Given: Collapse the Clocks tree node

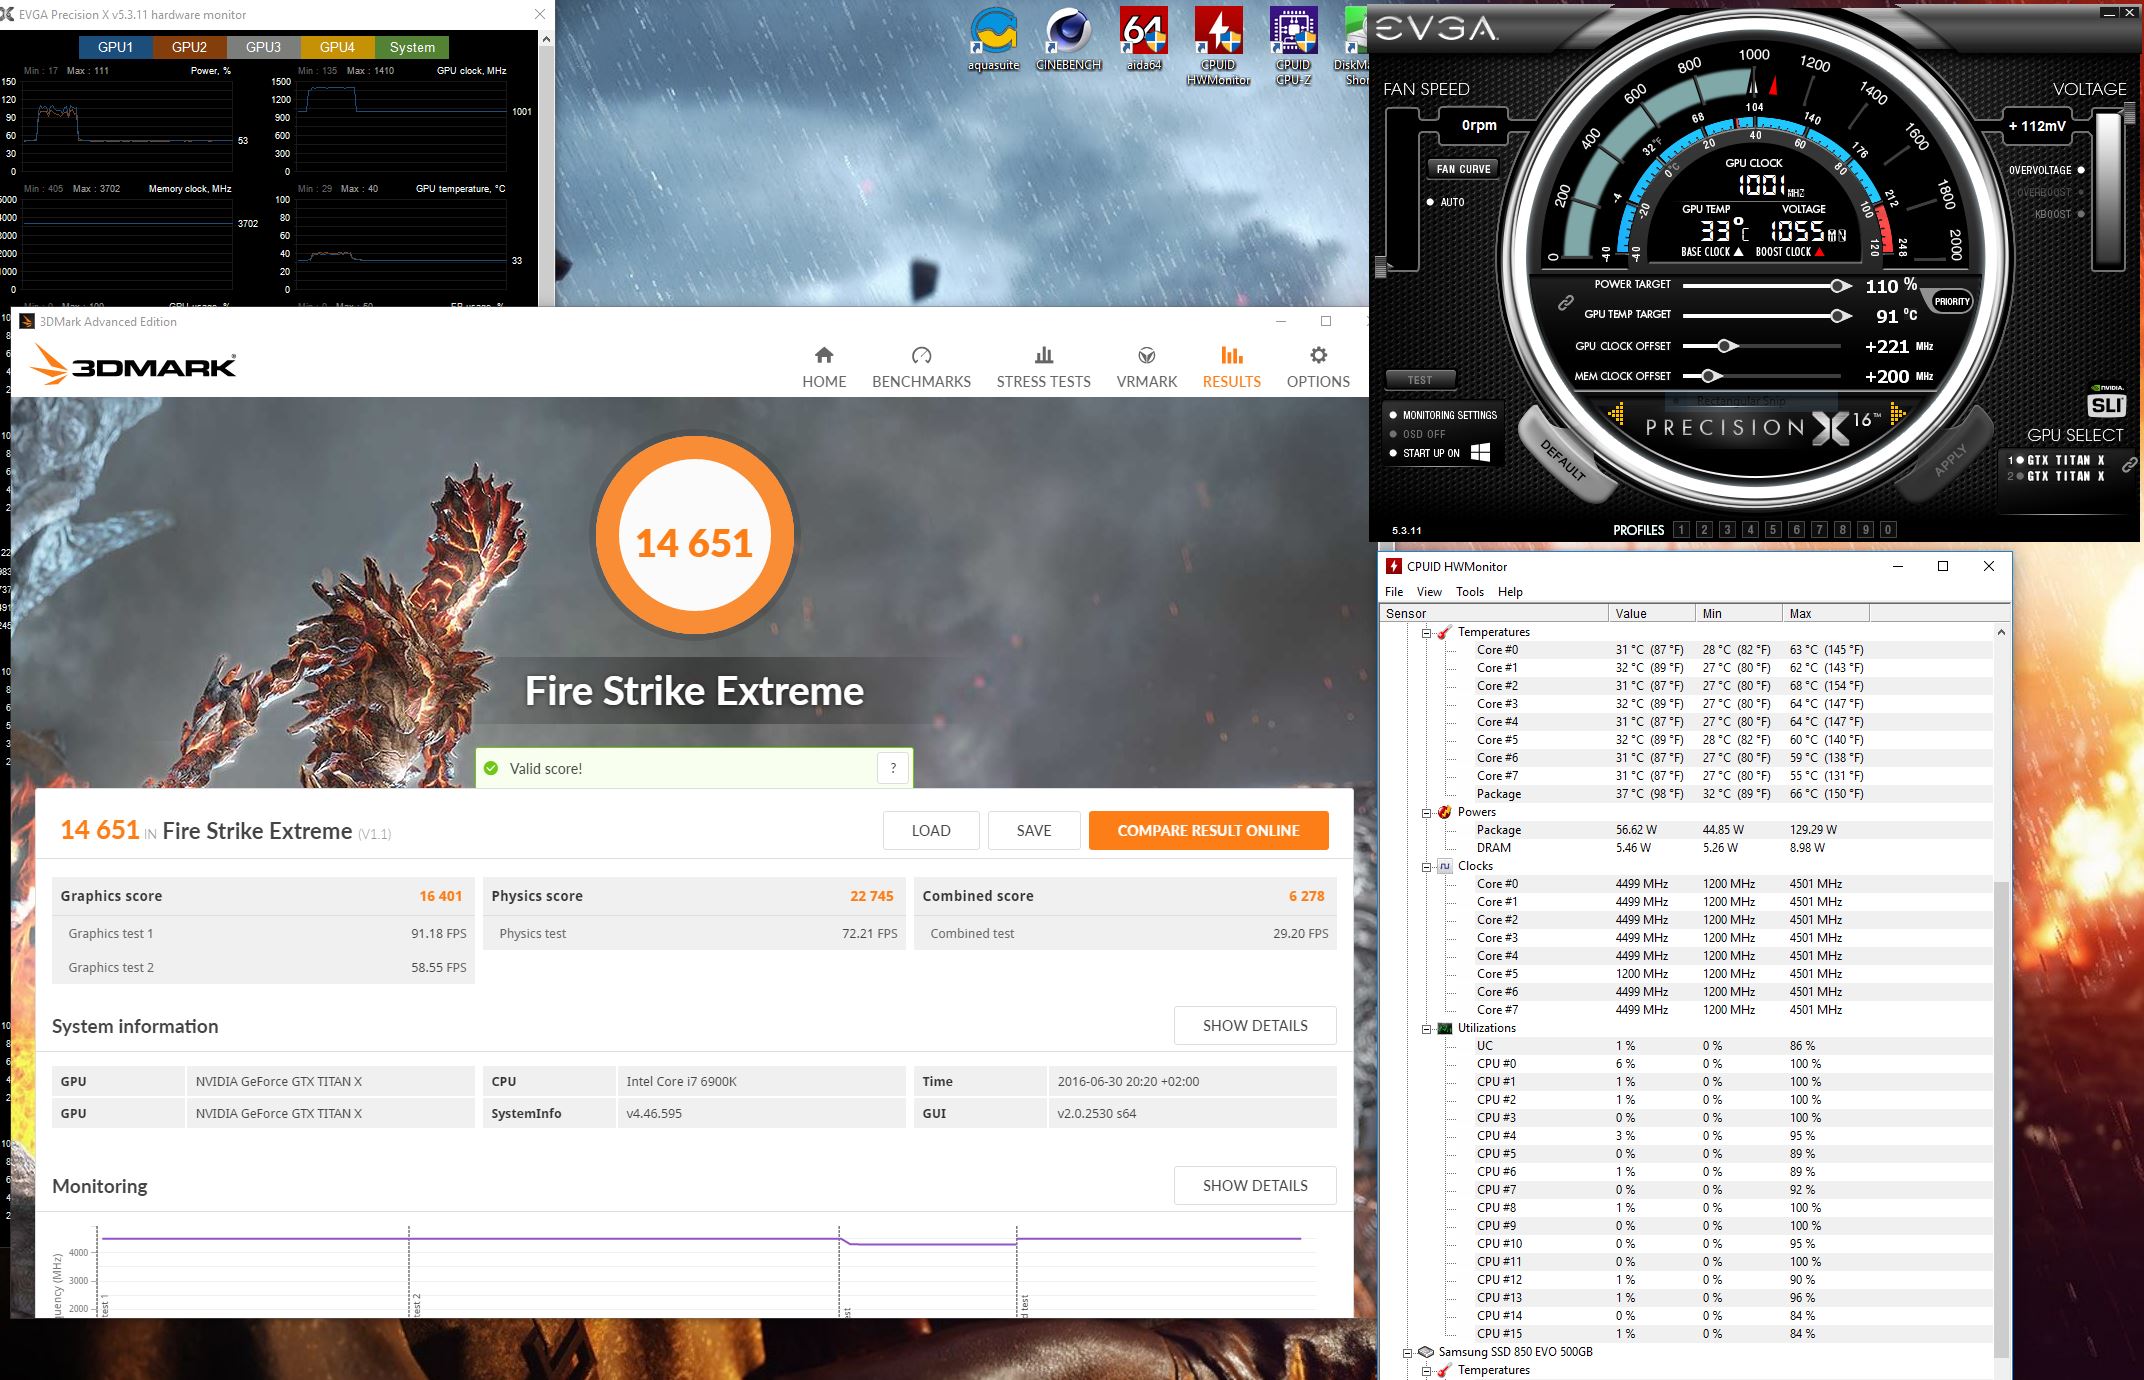Looking at the screenshot, I should 1427,866.
